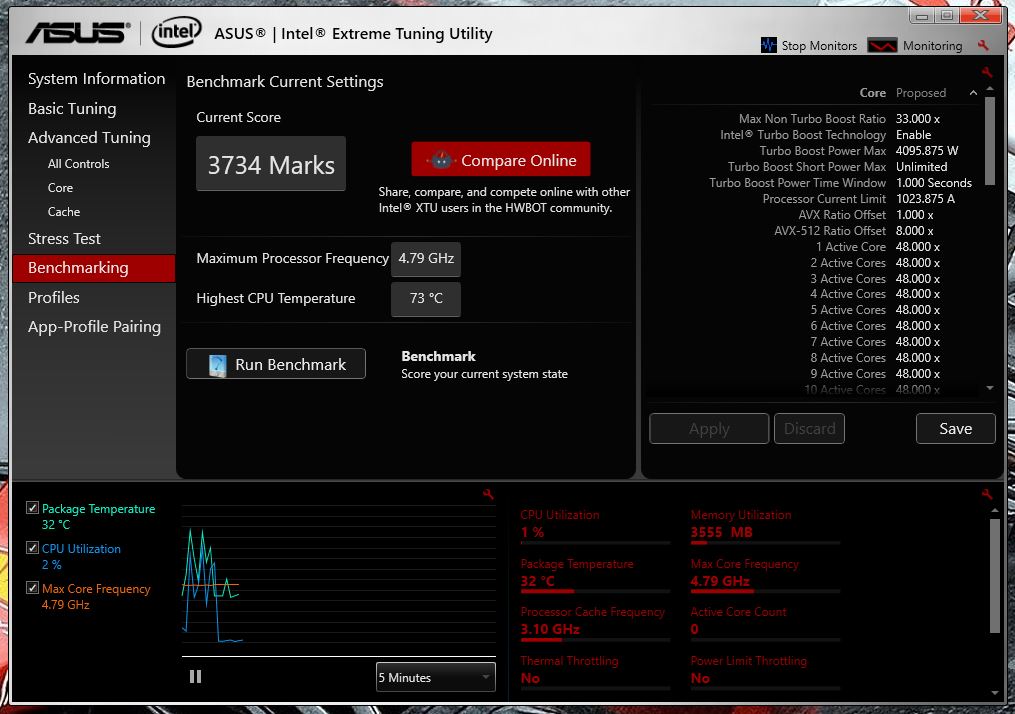Open the 5 Minutes time range dropdown
The height and width of the screenshot is (714, 1015).
click(x=436, y=677)
